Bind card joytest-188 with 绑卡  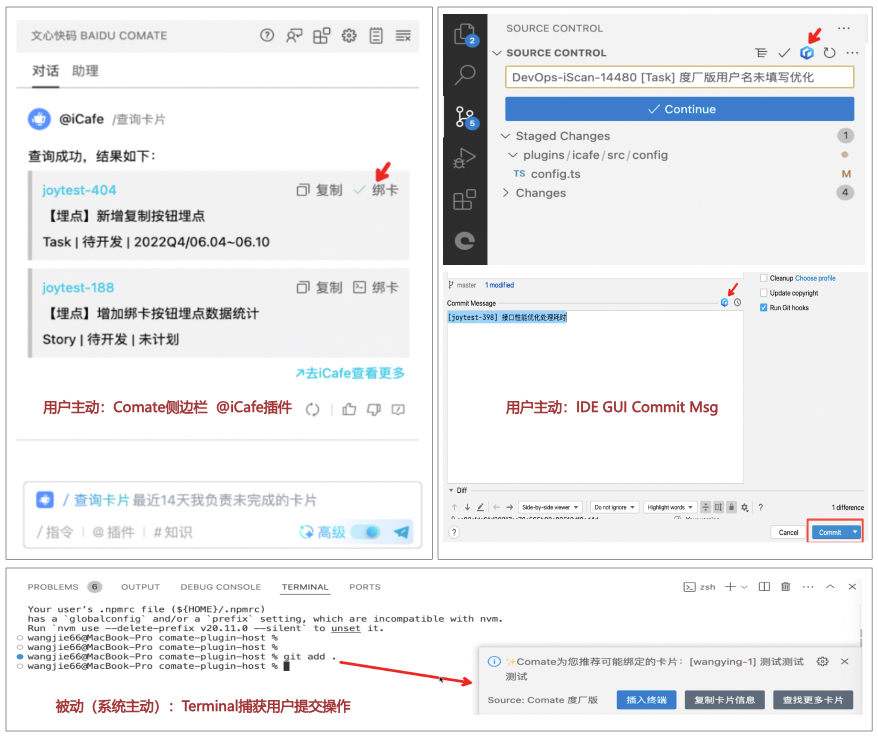tap(376, 288)
